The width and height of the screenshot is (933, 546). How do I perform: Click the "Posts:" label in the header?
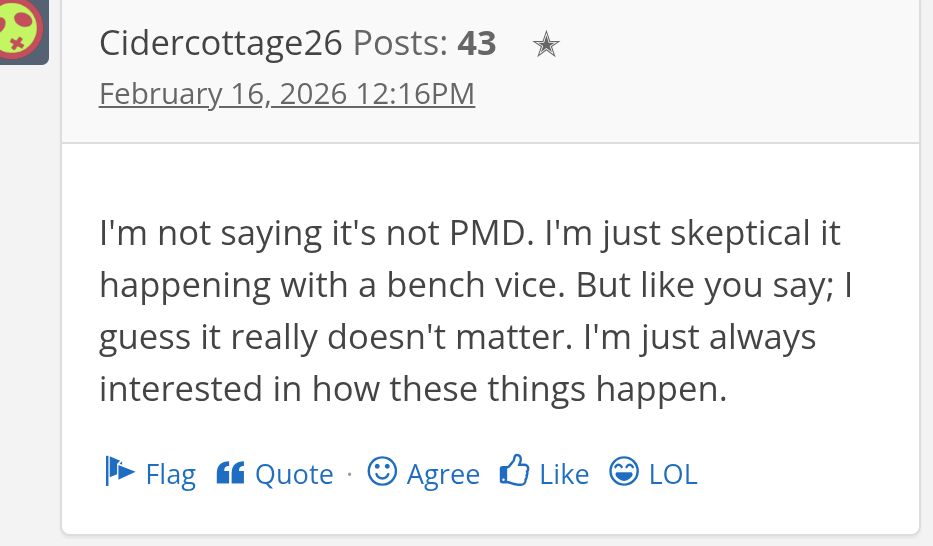point(401,43)
